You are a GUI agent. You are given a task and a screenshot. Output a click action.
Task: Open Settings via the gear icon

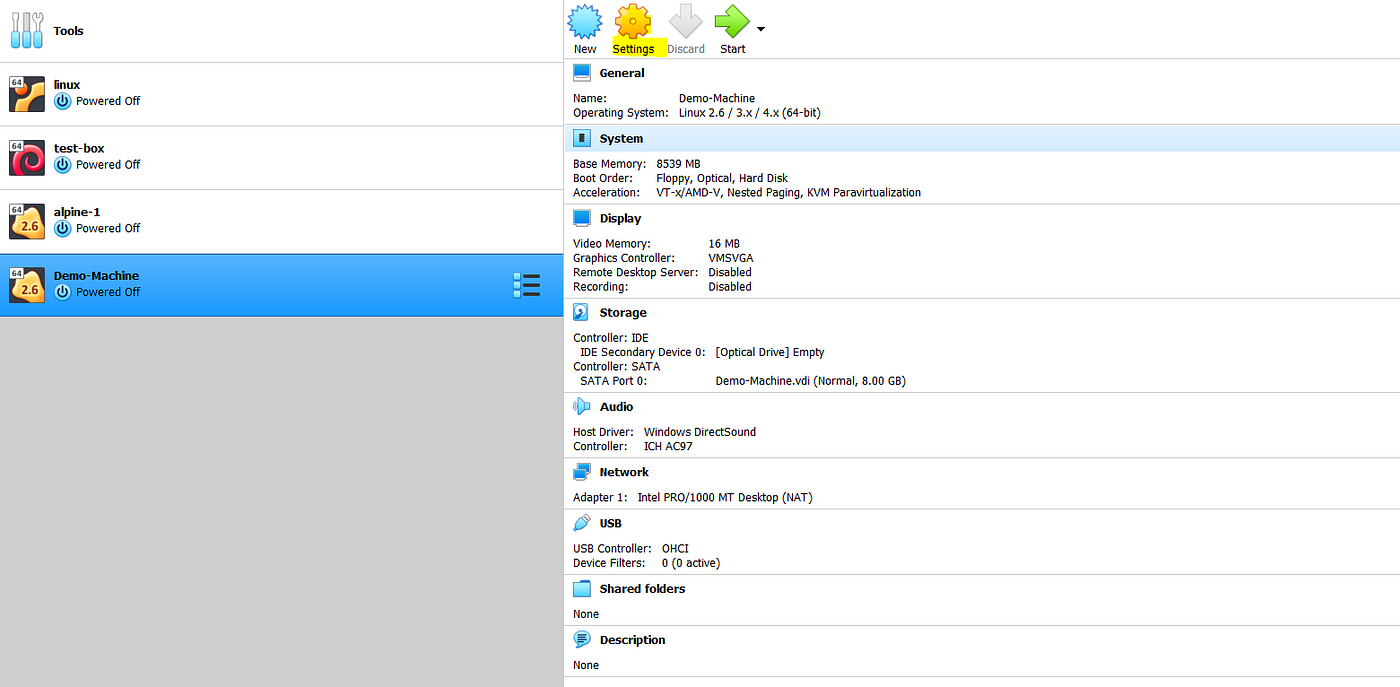tap(633, 22)
